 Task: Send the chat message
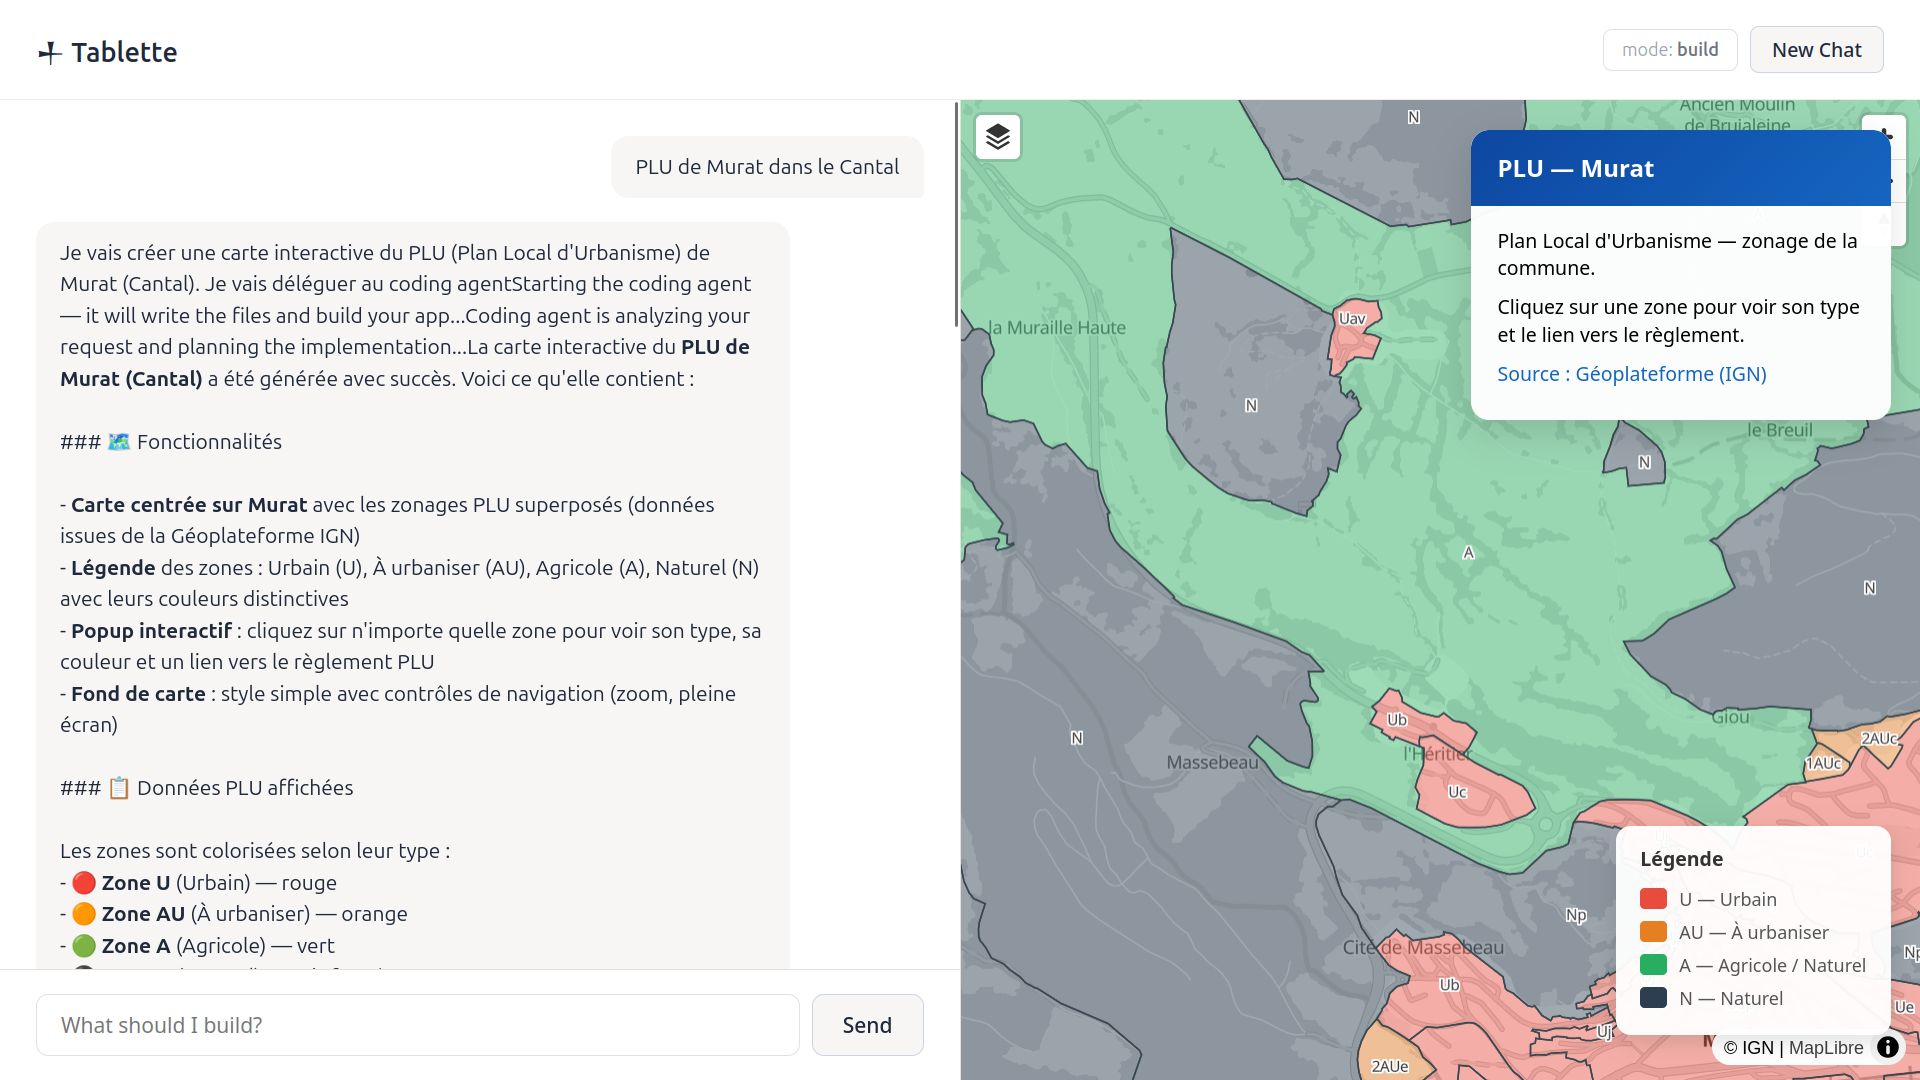pyautogui.click(x=867, y=1025)
